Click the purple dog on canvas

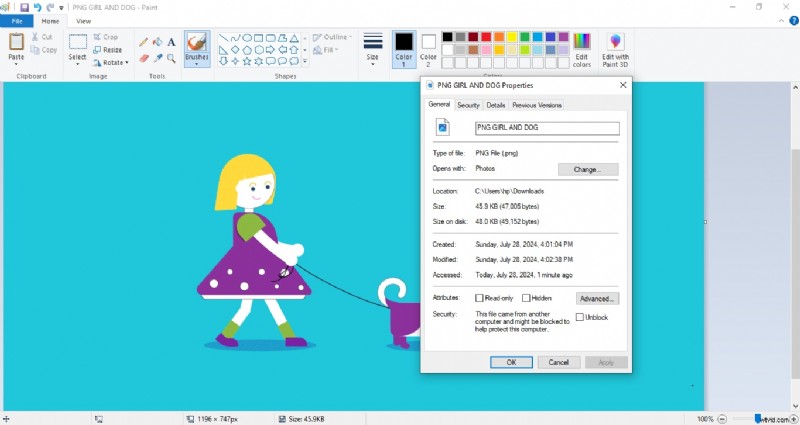click(x=400, y=314)
